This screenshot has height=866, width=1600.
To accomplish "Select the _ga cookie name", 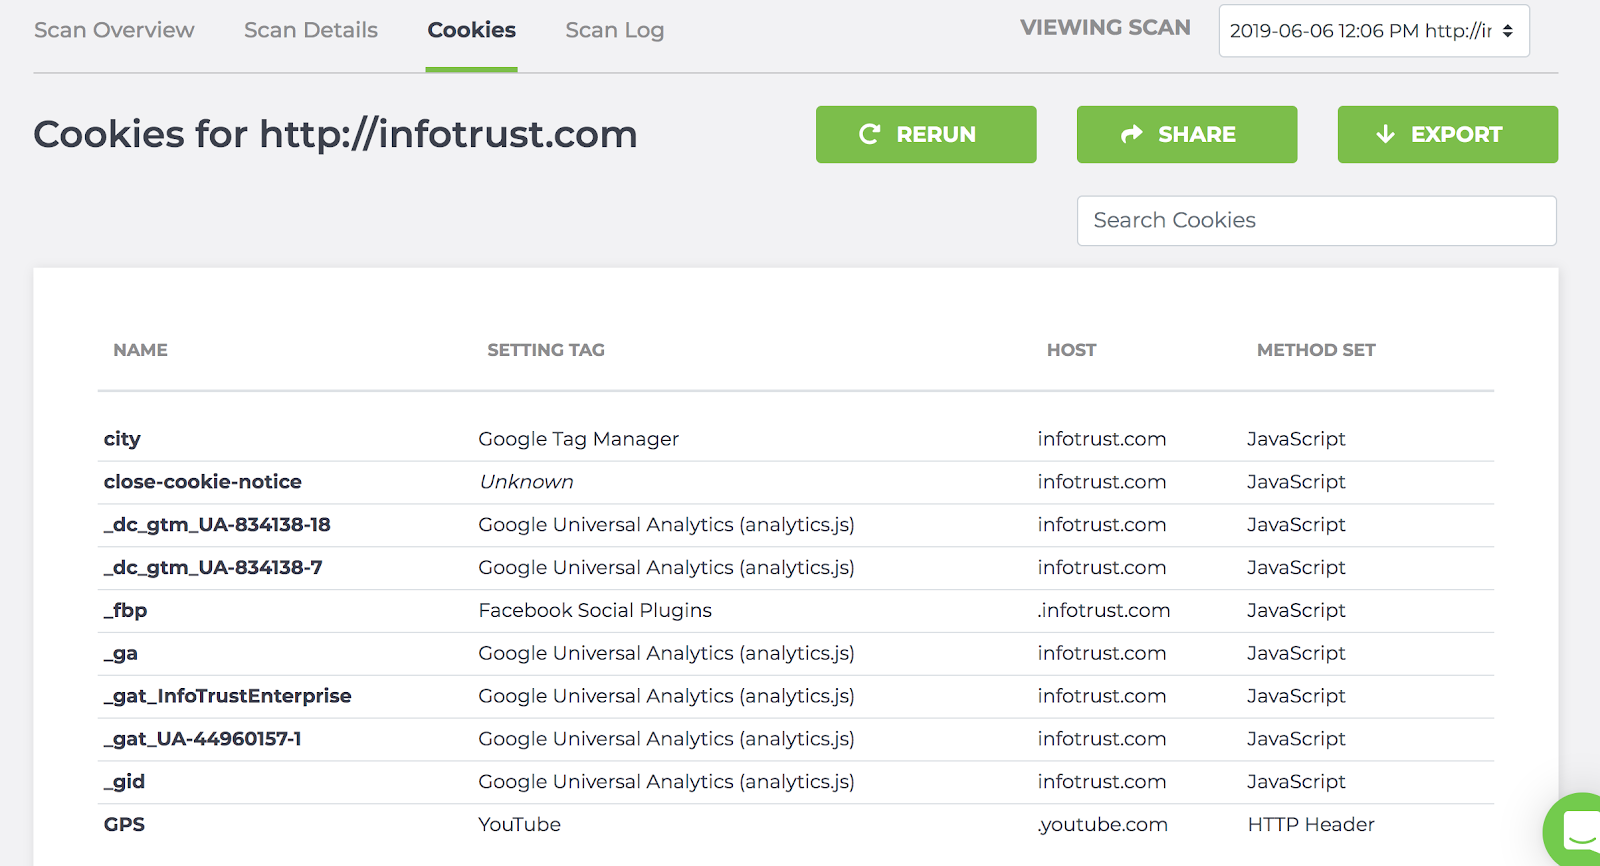I will (121, 654).
